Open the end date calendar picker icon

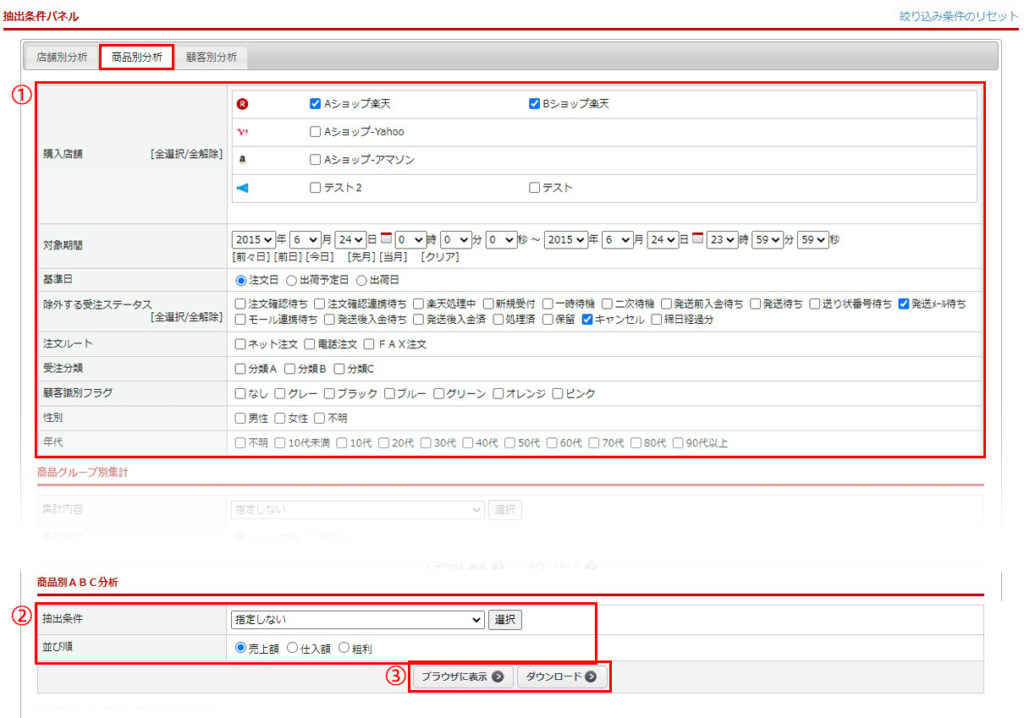point(698,238)
